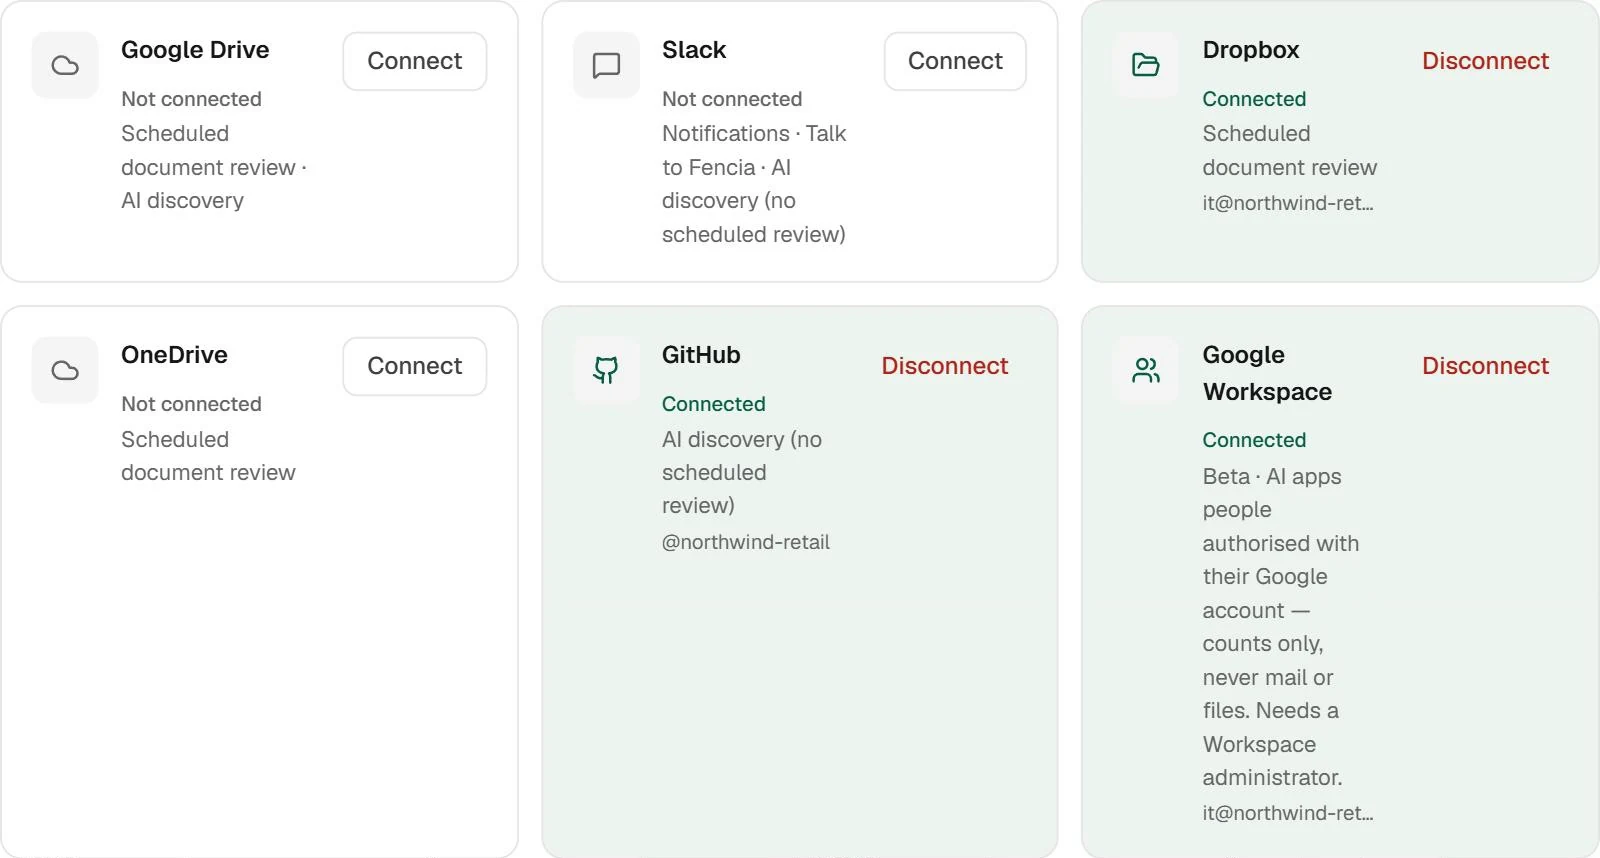Click the Slack chat bubble icon

tap(606, 65)
